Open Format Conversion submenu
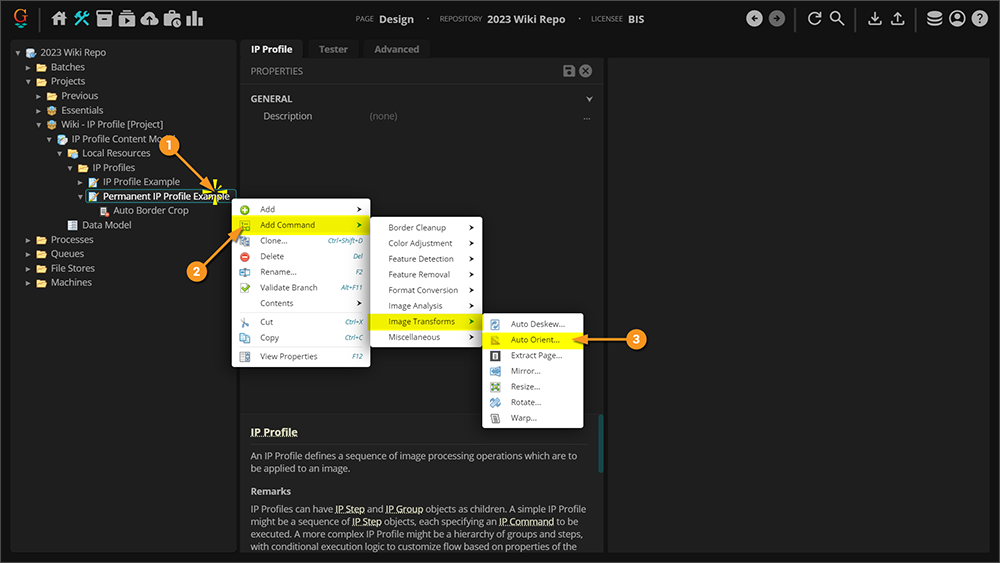 point(426,290)
